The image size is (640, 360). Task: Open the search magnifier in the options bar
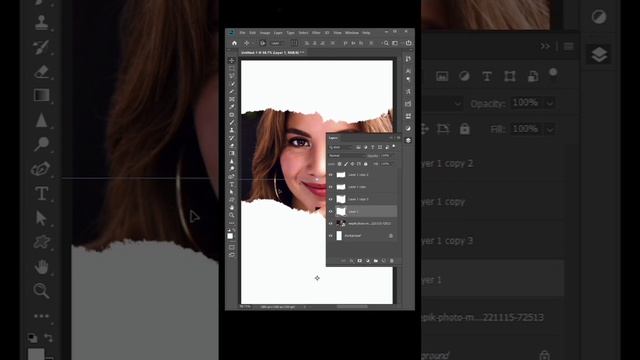[x=386, y=43]
